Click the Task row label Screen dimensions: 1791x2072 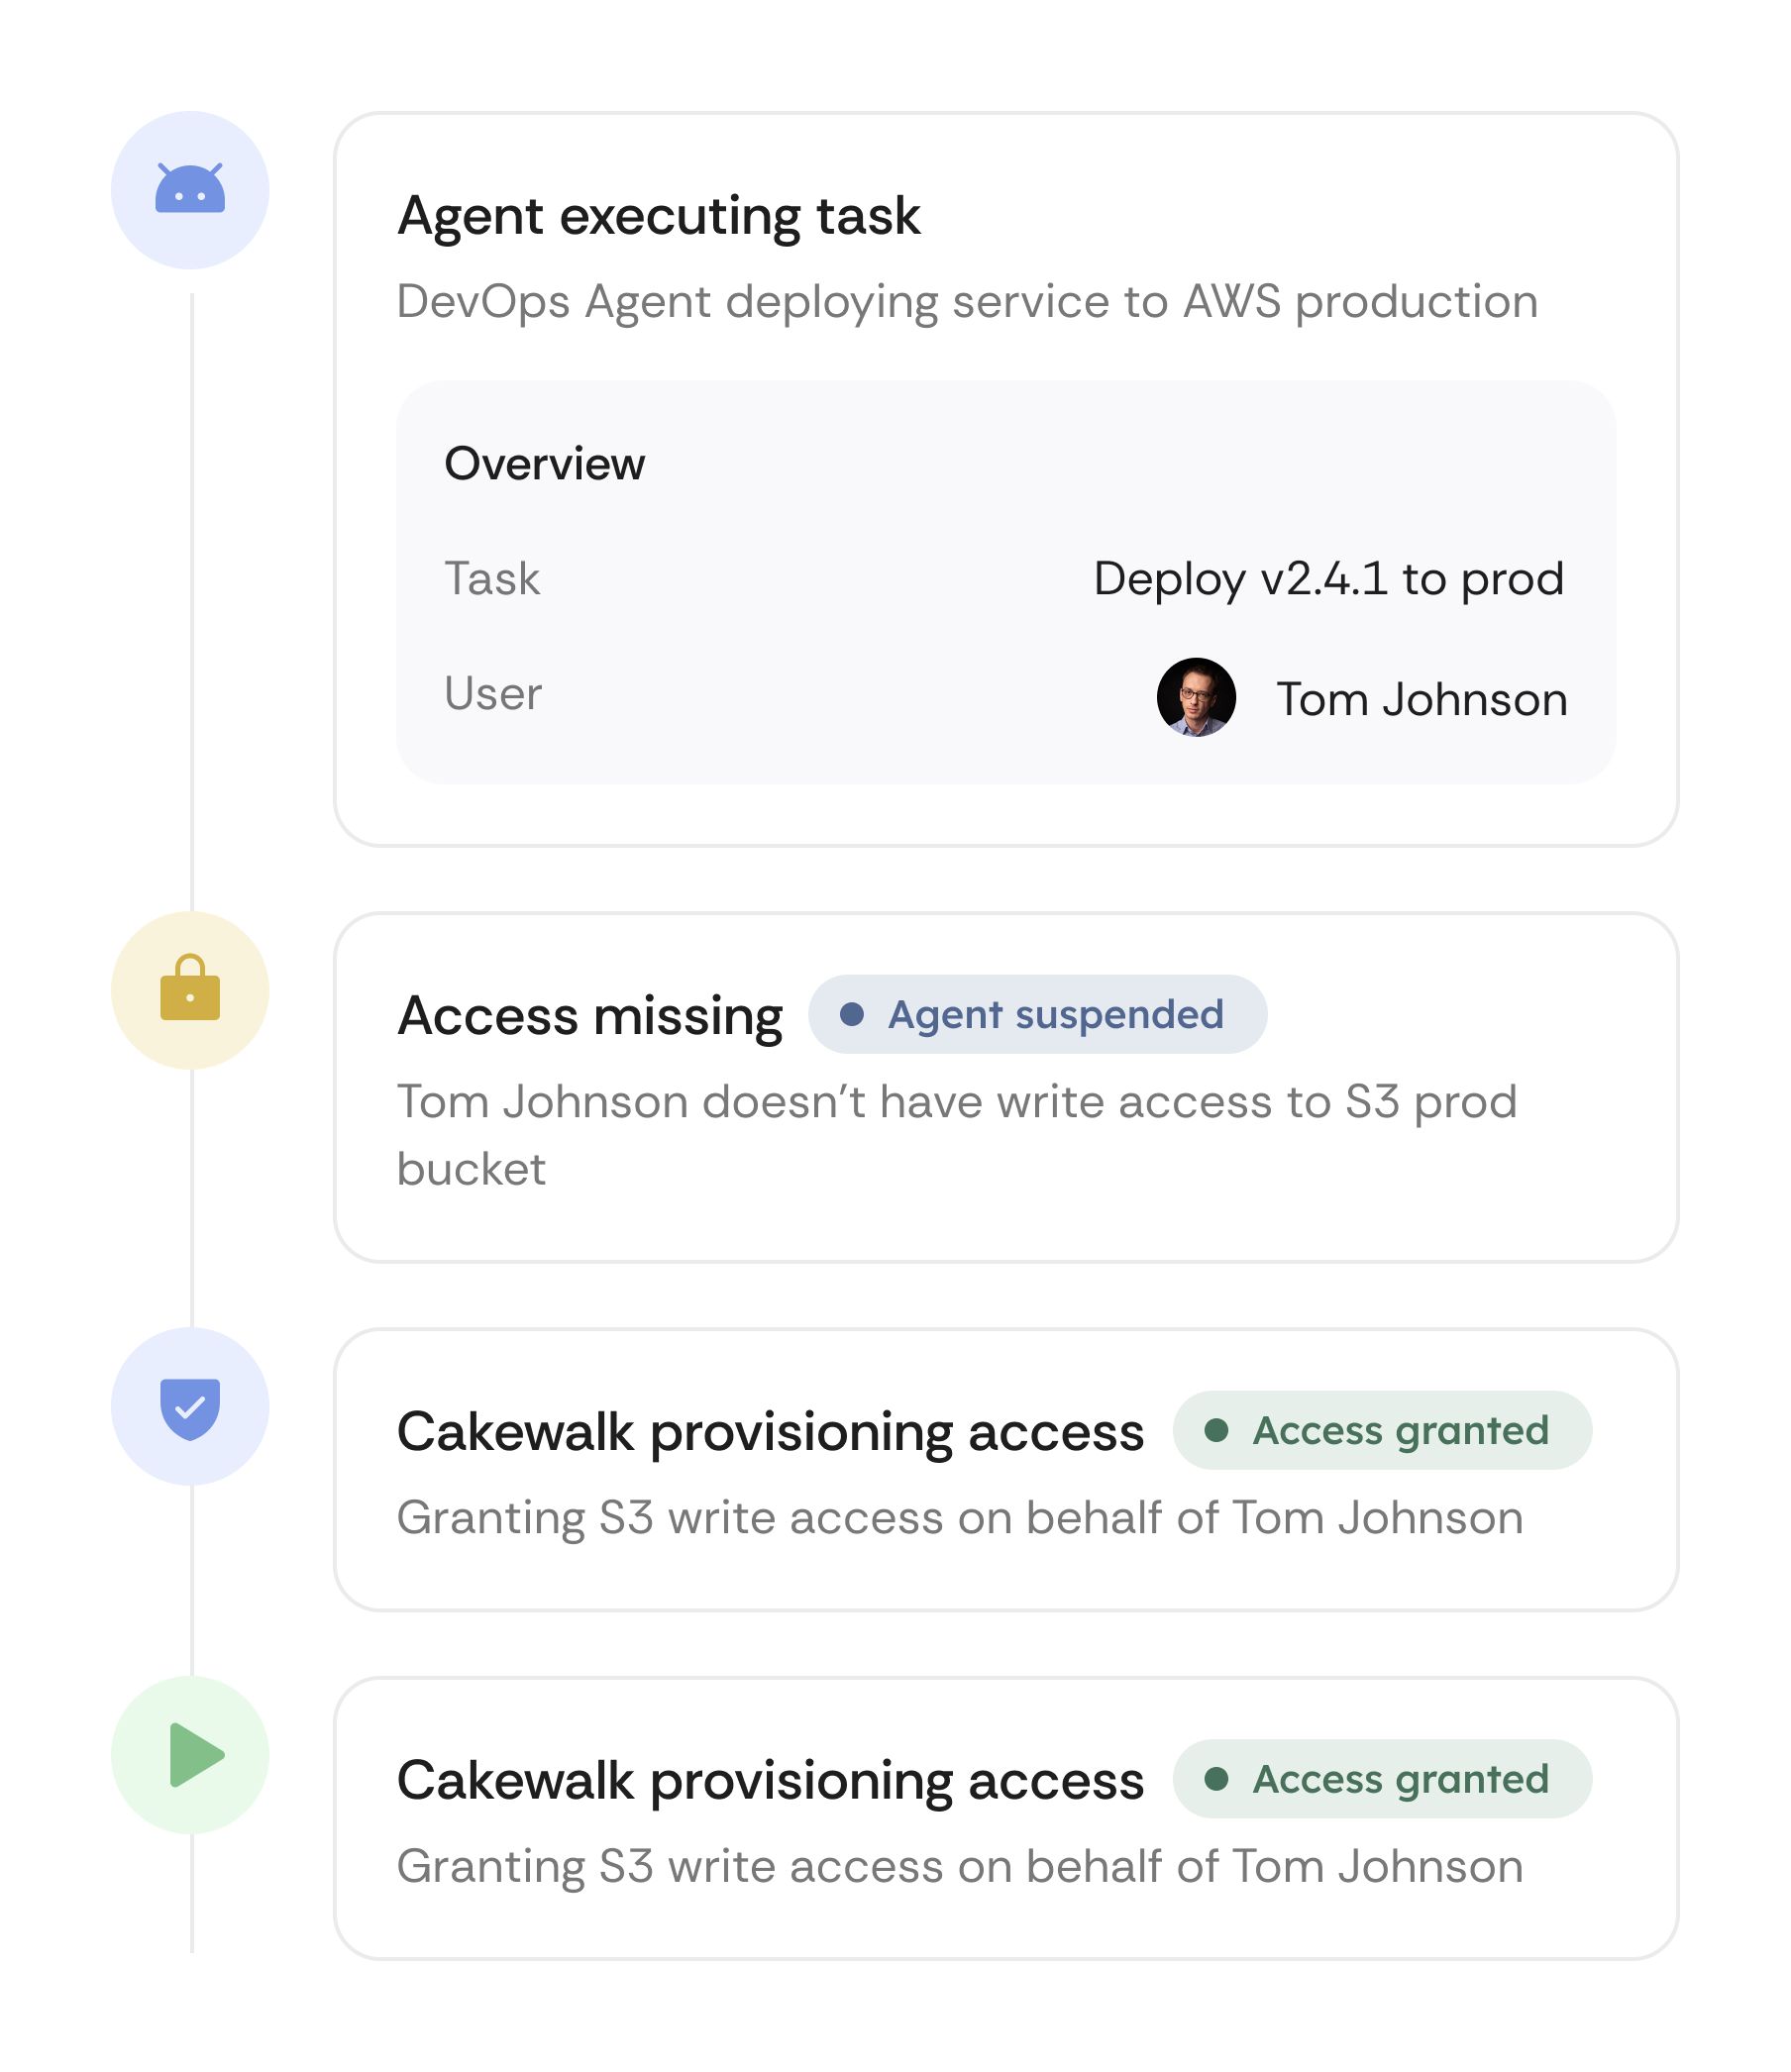point(492,578)
